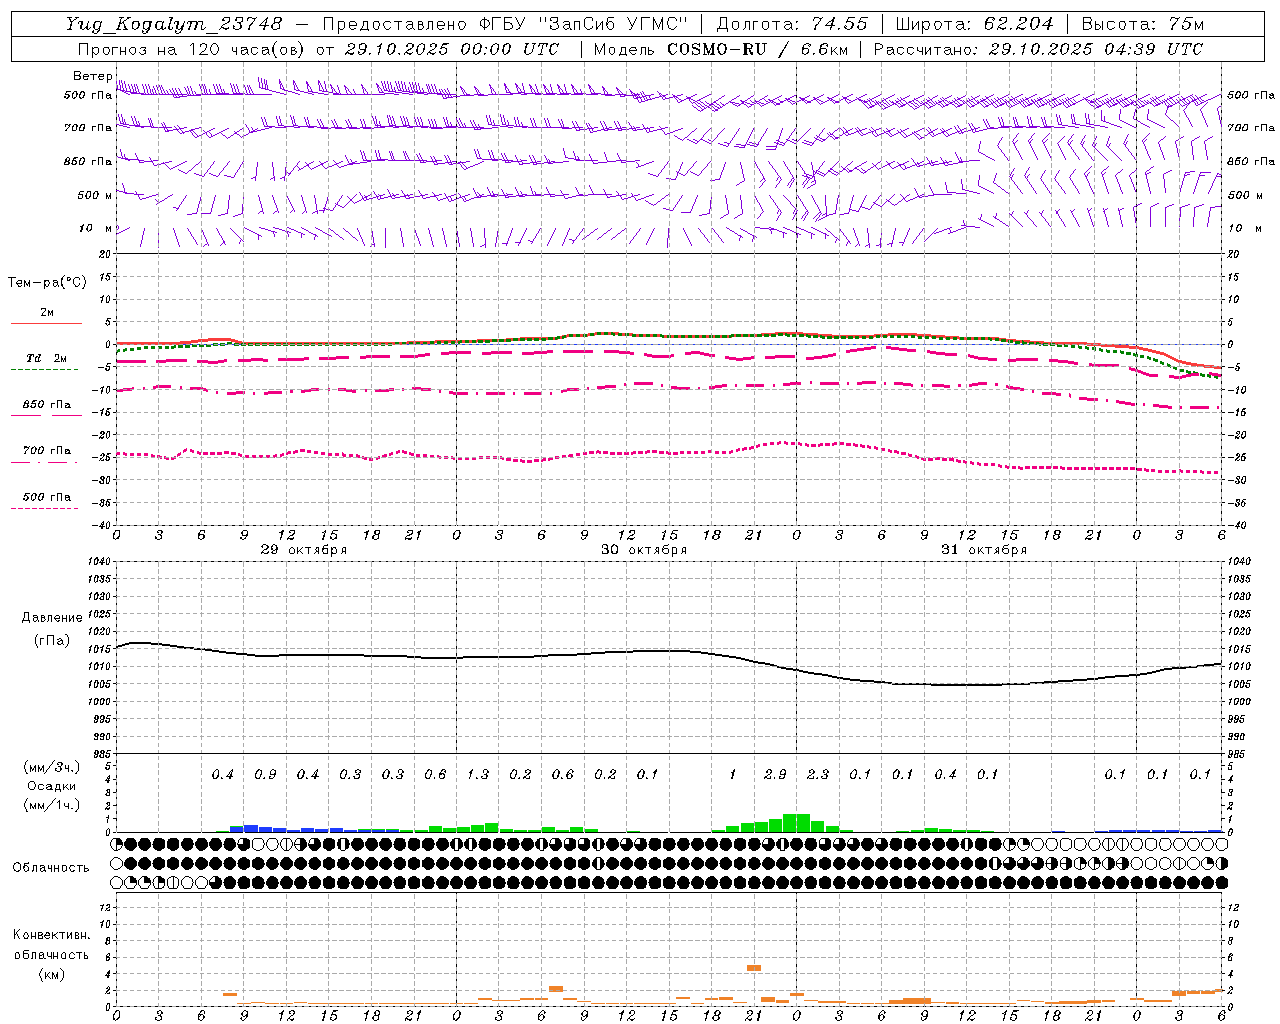Click the Тем-ра(°C) axis label

point(47,283)
